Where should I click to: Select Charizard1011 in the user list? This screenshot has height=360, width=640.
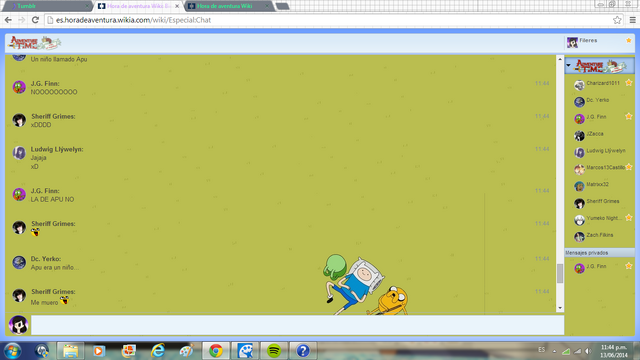[603, 84]
